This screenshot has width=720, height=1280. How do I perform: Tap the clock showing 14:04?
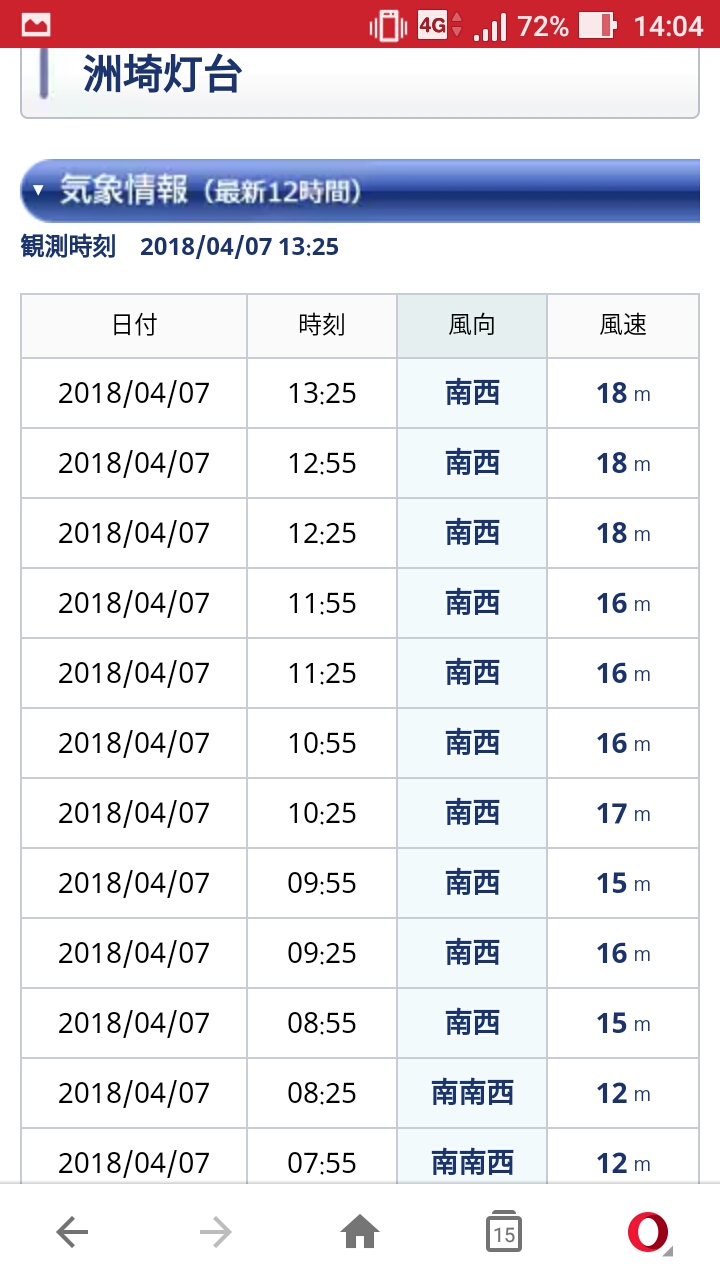tap(668, 26)
